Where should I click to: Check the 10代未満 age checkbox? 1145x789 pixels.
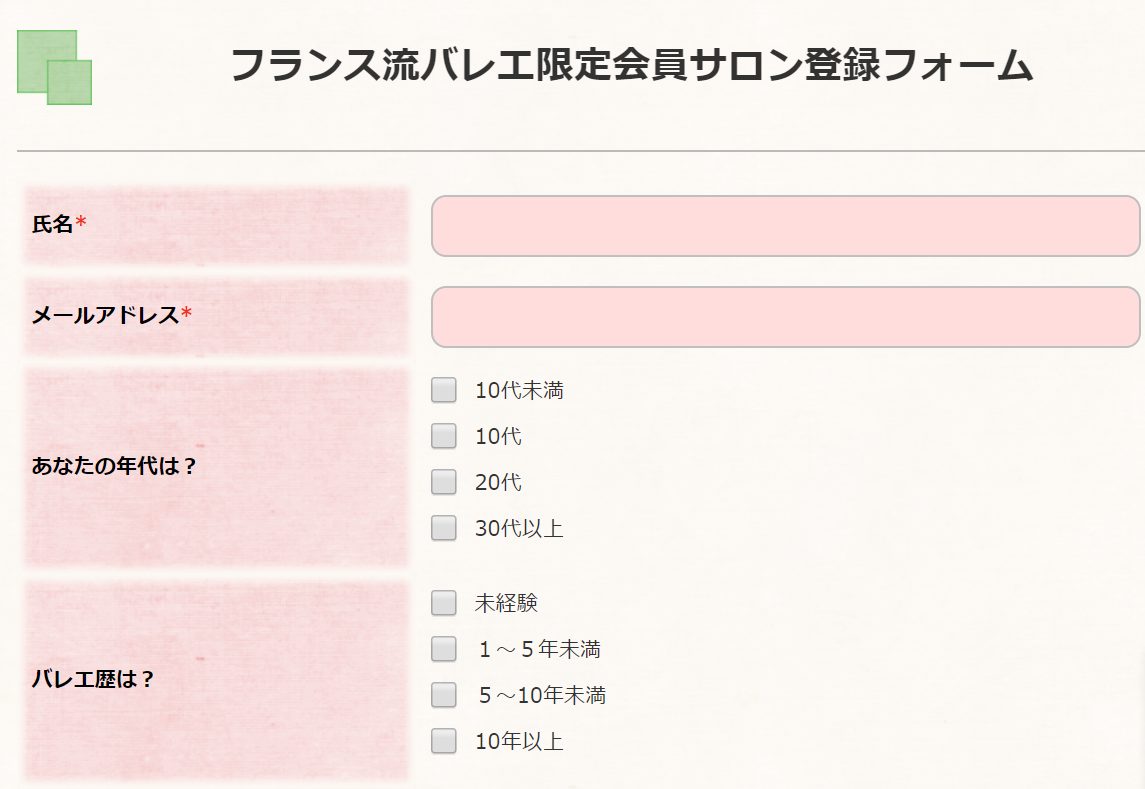443,390
